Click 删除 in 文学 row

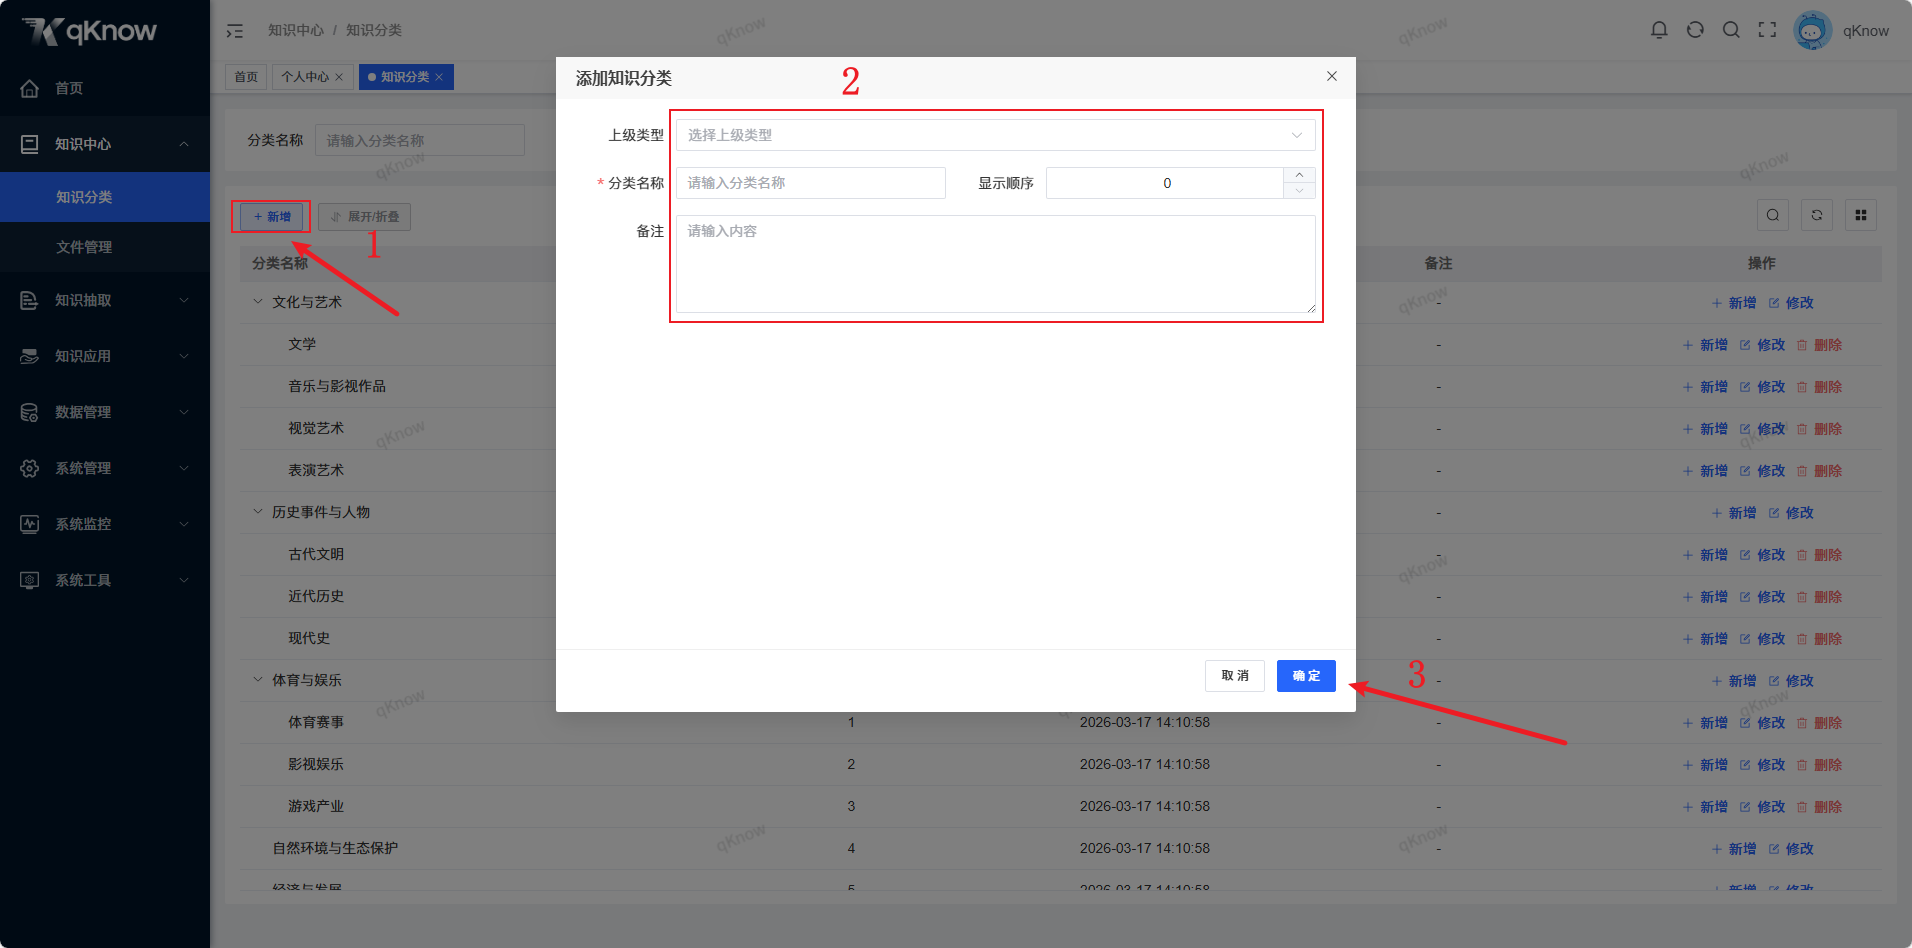point(1819,345)
